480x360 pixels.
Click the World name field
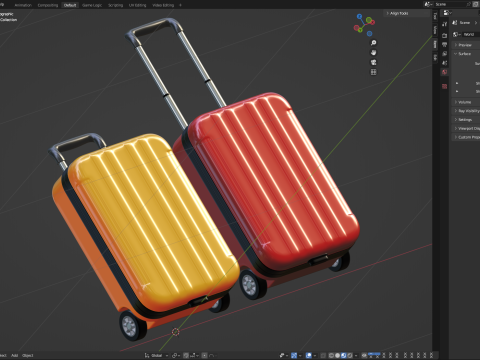471,34
